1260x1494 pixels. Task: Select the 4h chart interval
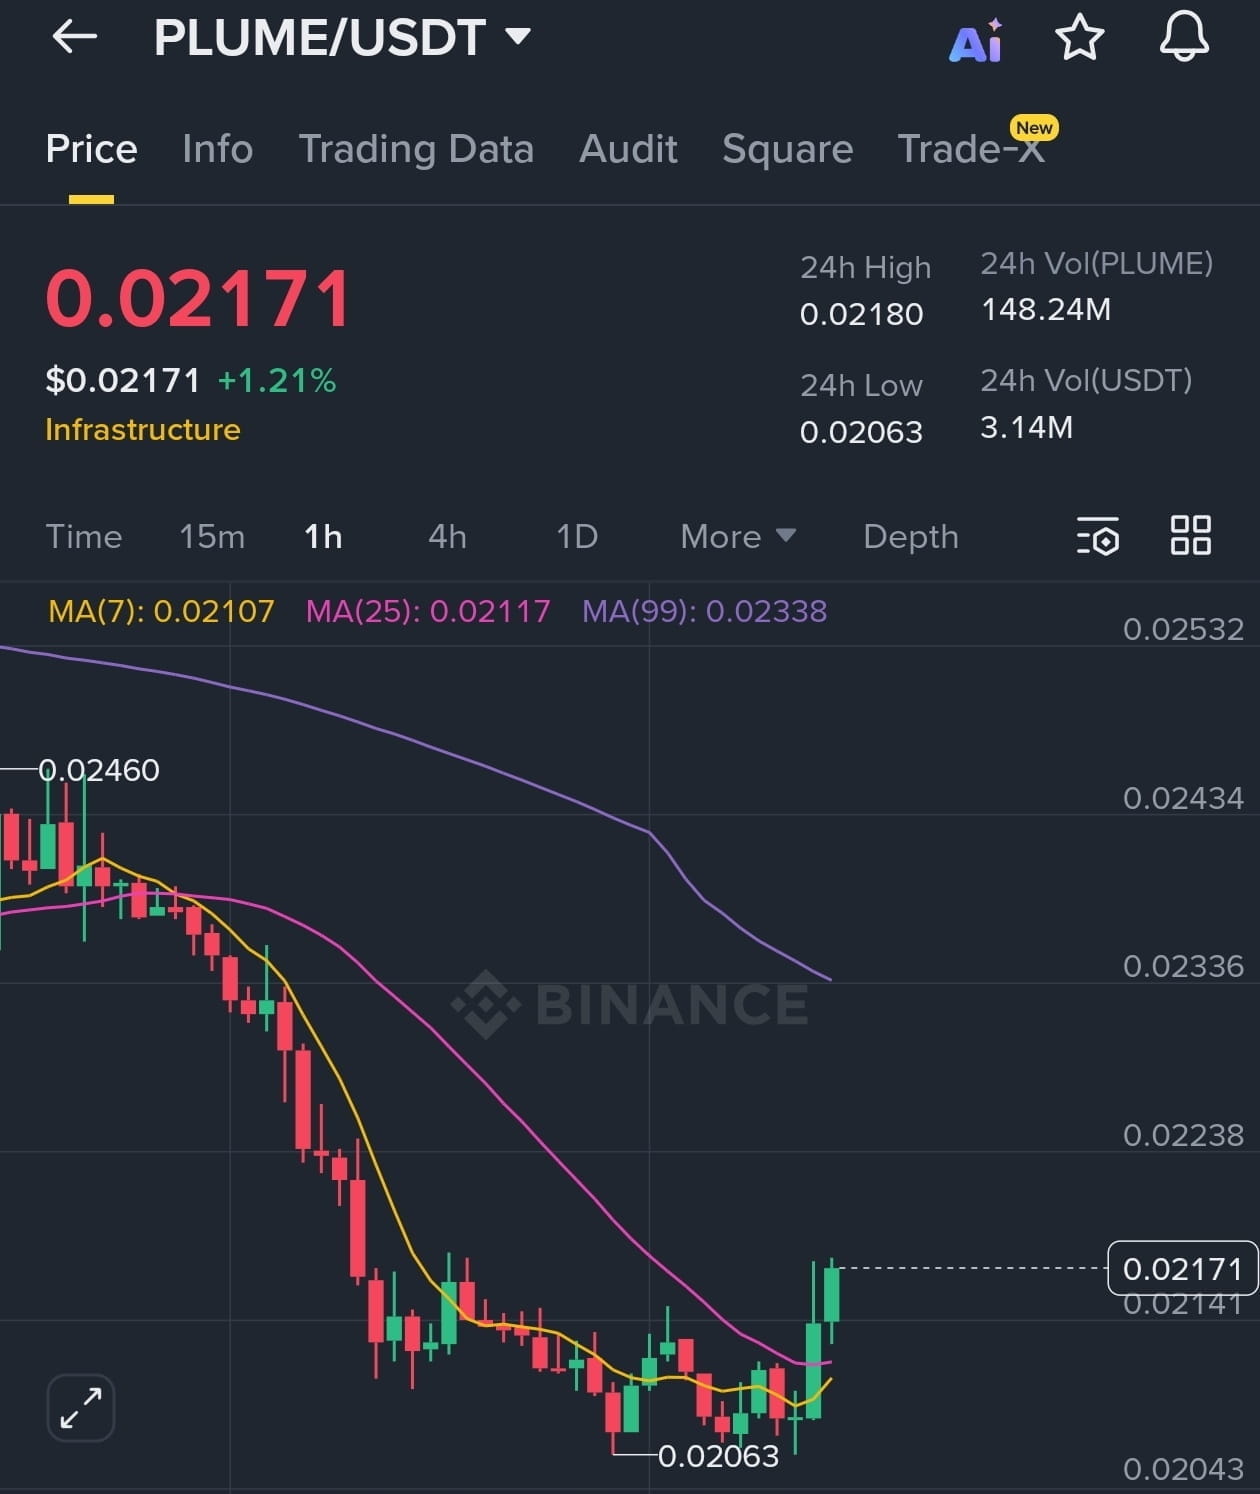[447, 537]
